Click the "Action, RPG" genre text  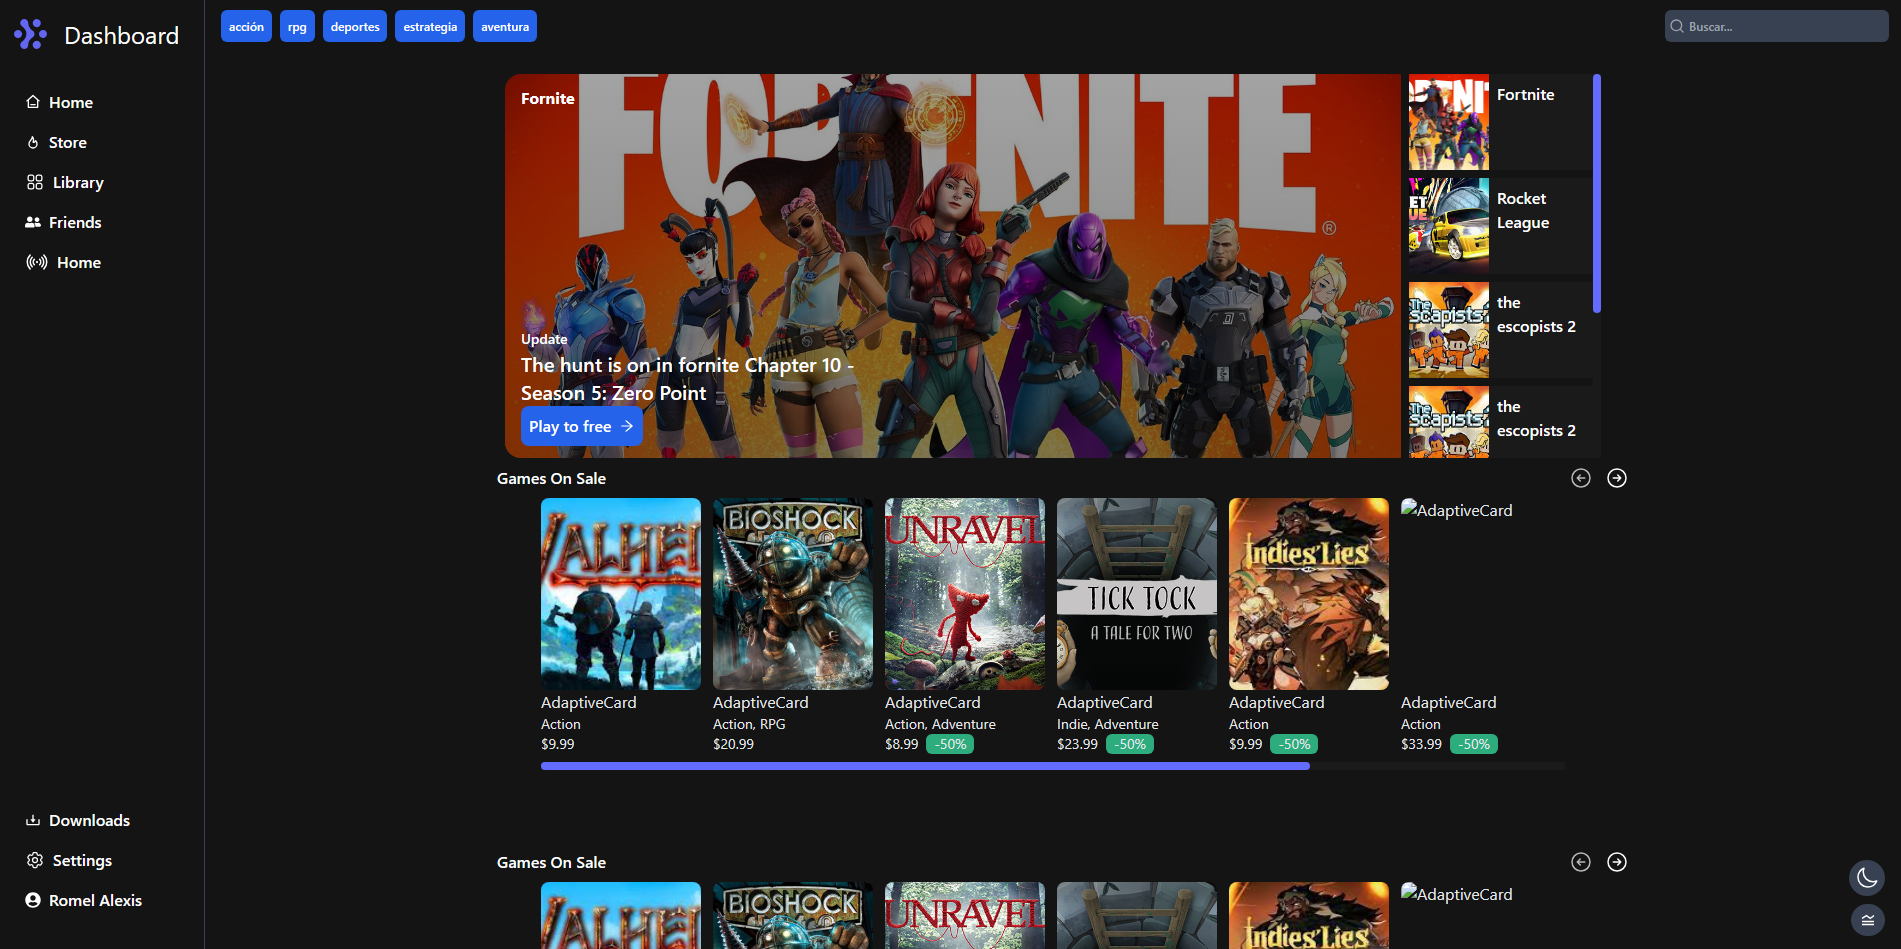pyautogui.click(x=749, y=724)
